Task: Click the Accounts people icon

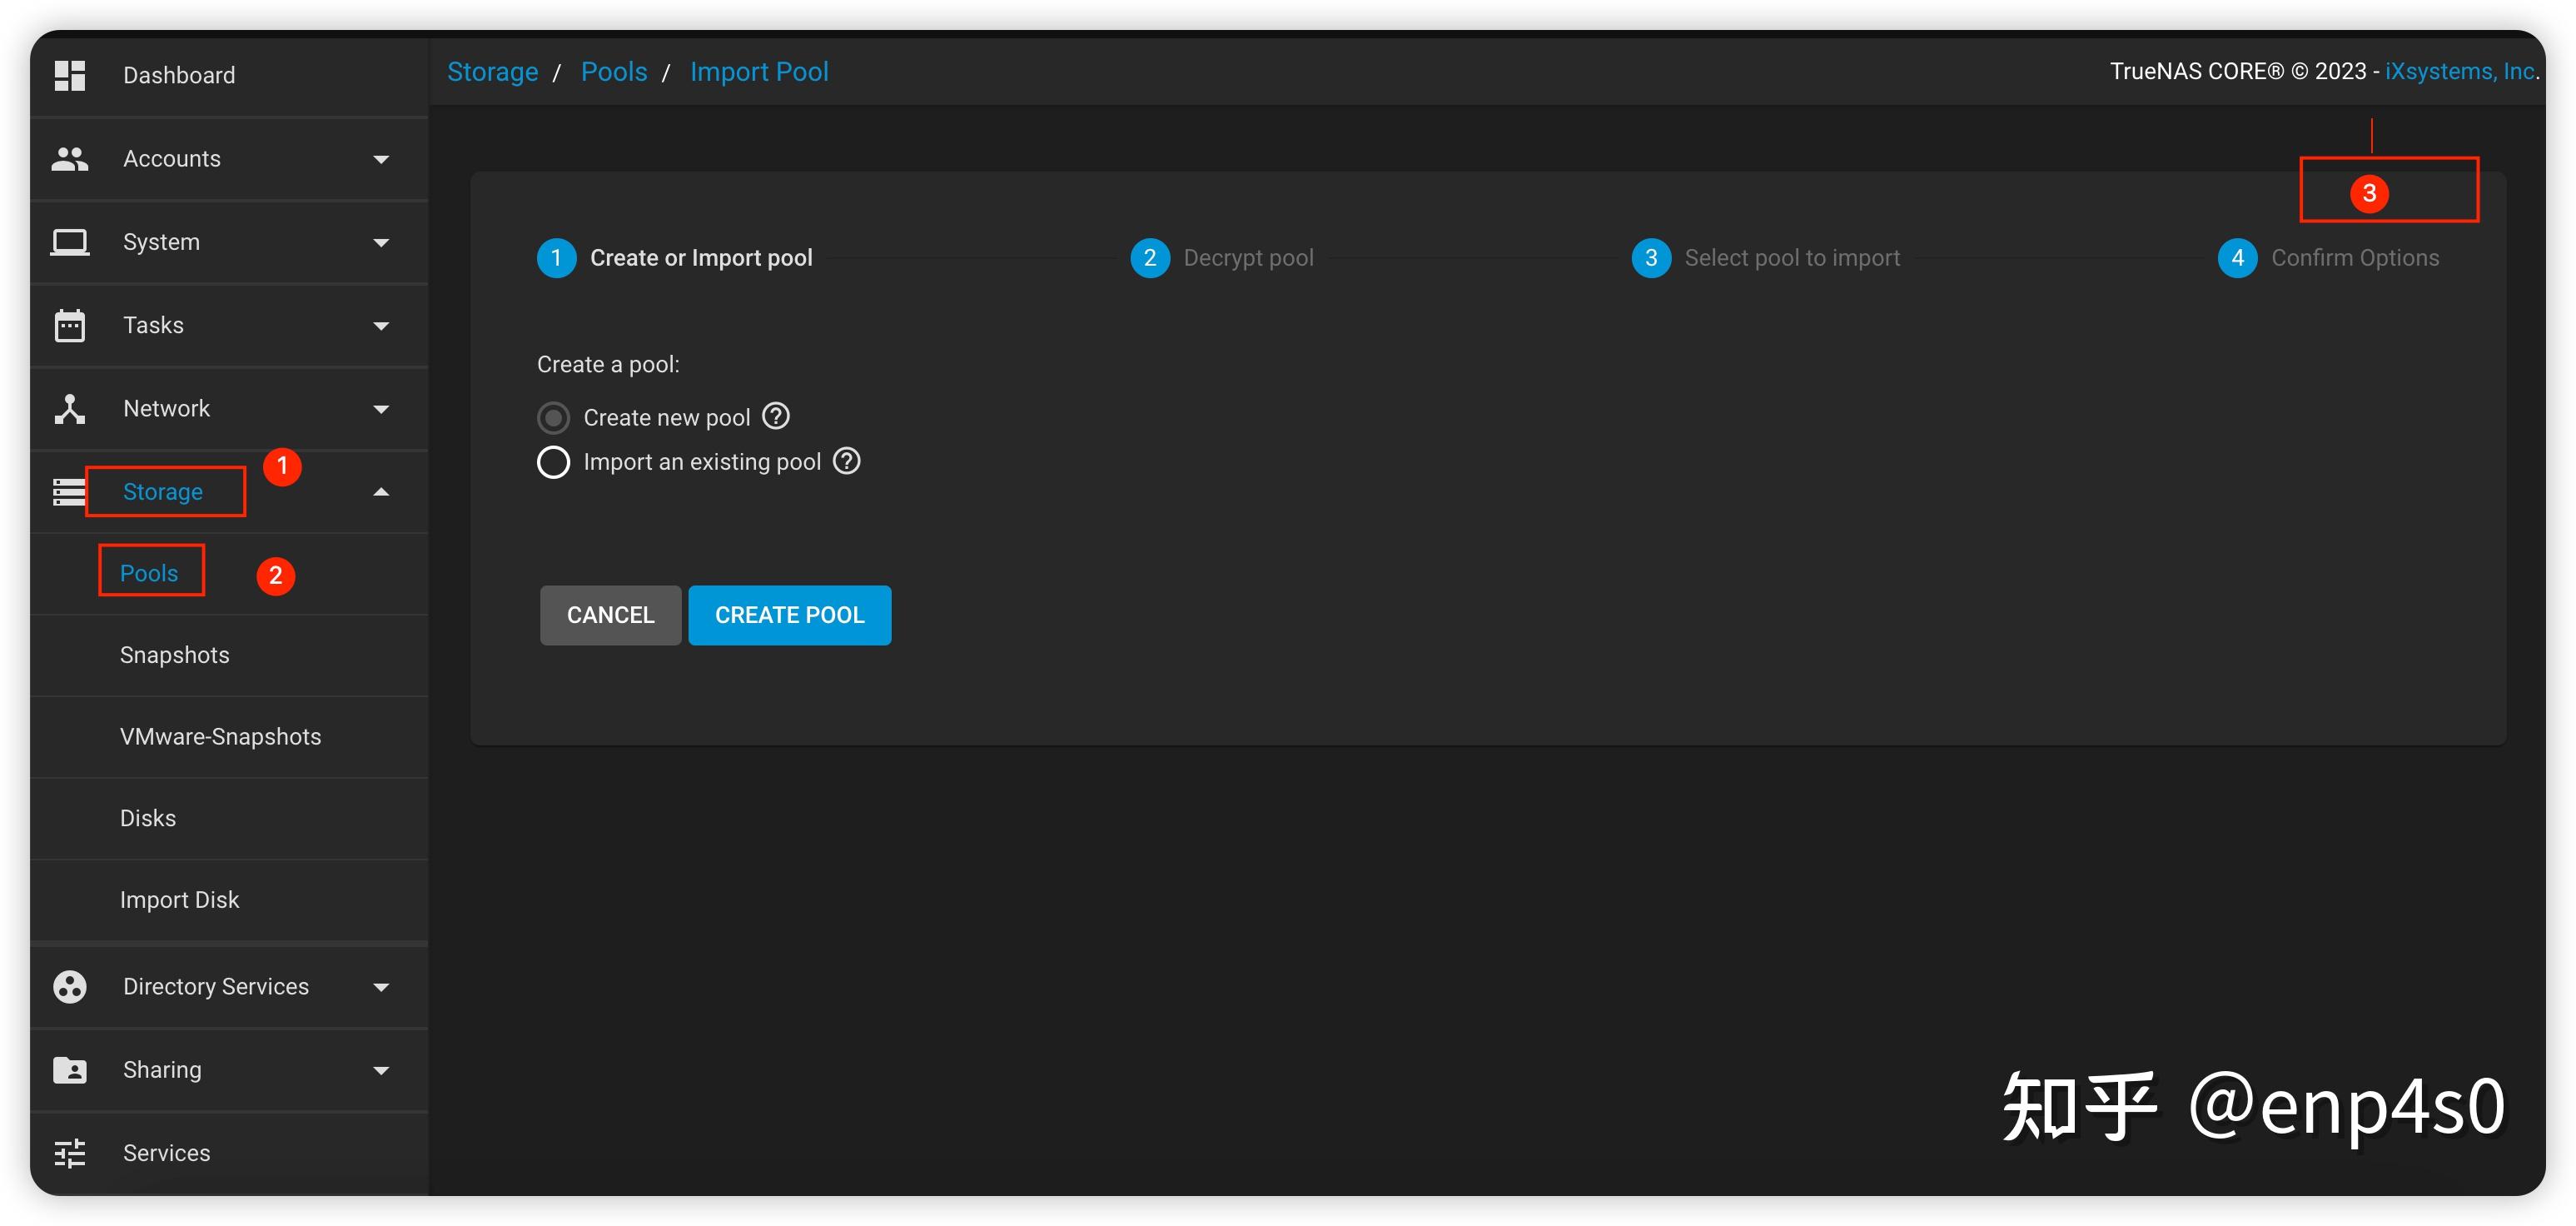Action: tap(69, 158)
